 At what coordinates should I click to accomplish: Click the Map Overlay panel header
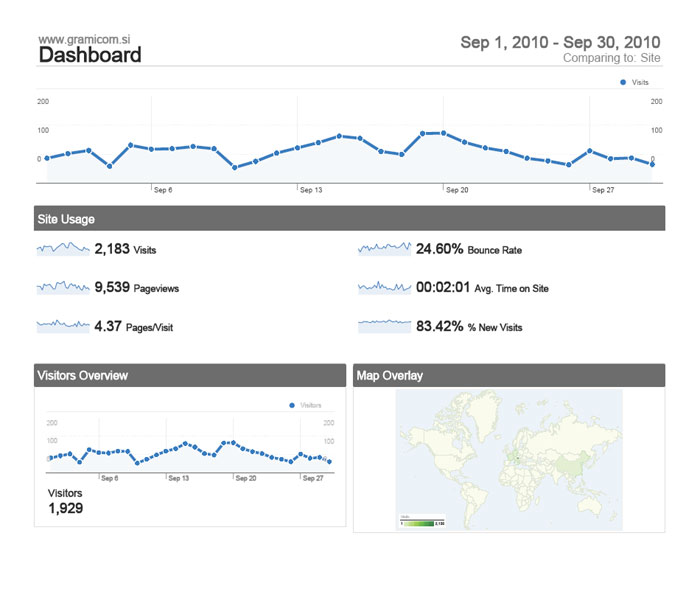coord(508,375)
